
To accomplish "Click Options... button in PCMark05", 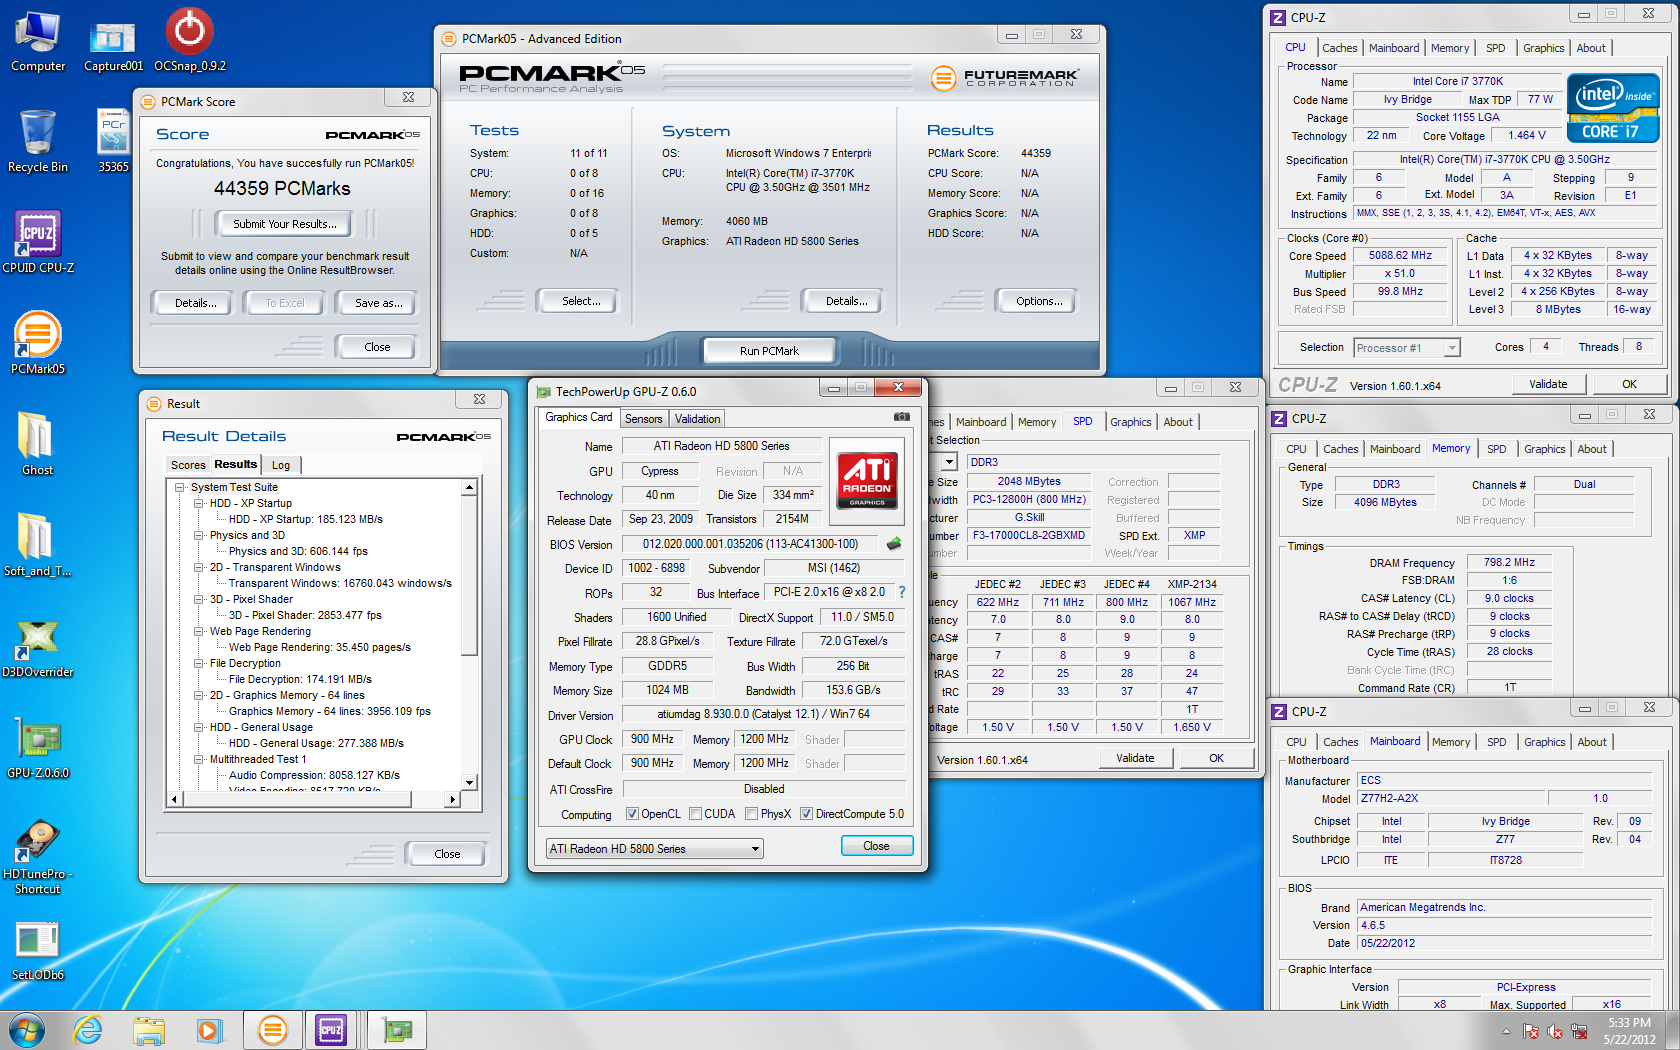I will 1039,301.
